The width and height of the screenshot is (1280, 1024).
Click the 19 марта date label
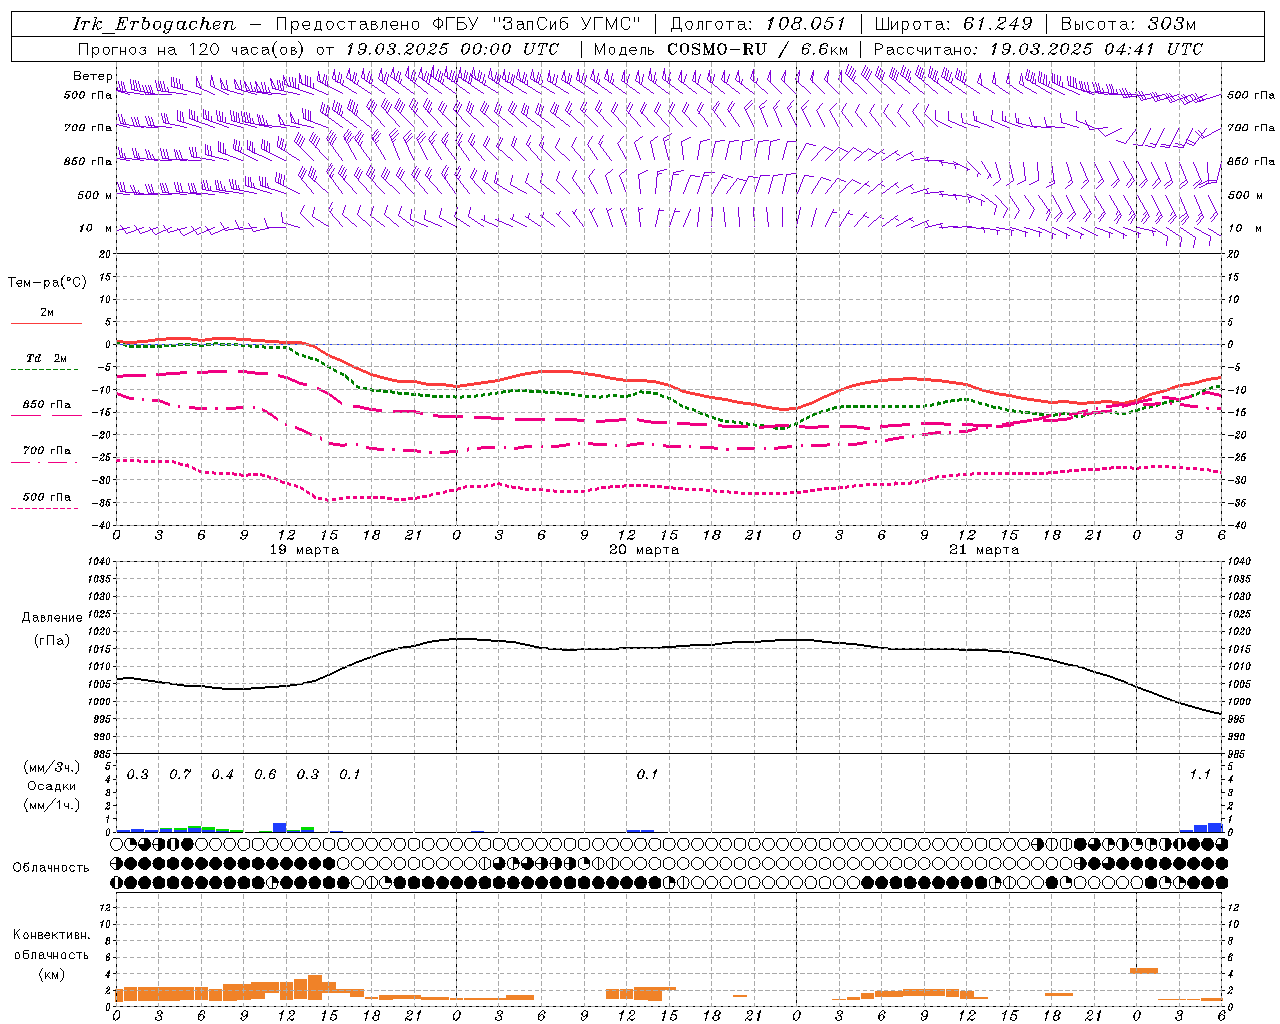click(x=304, y=549)
